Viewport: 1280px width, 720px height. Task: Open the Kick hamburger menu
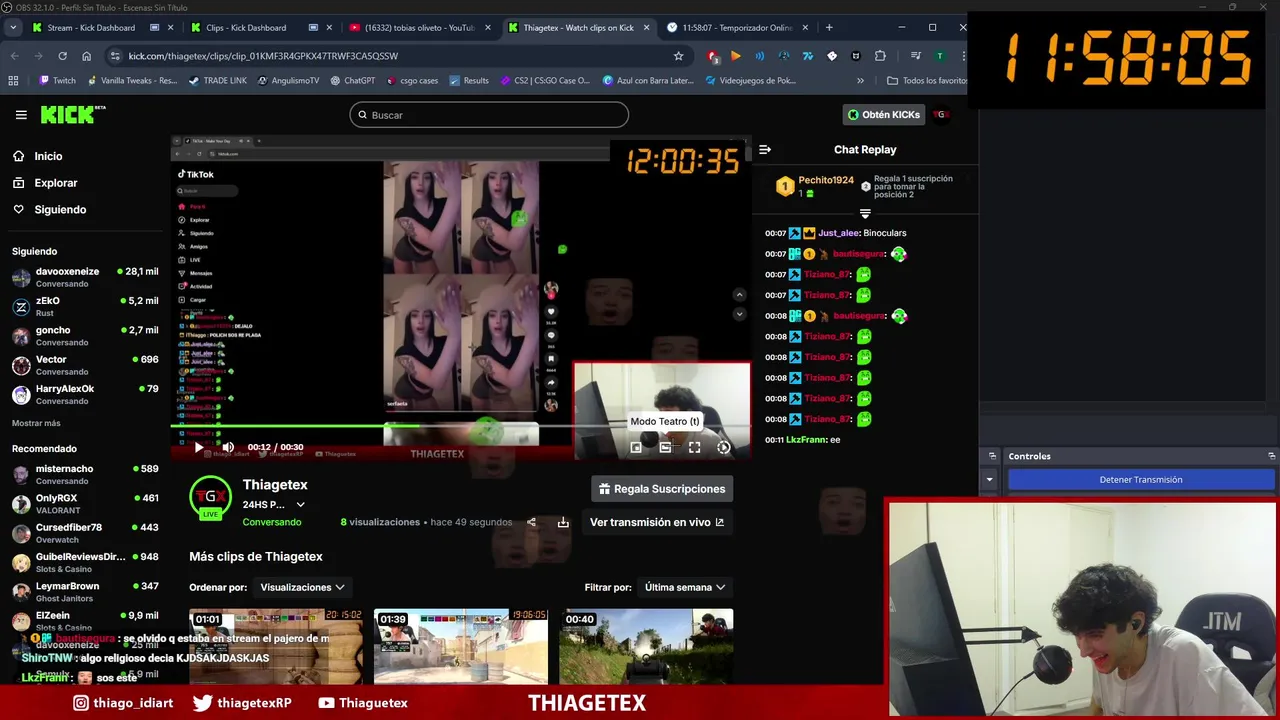coord(21,115)
